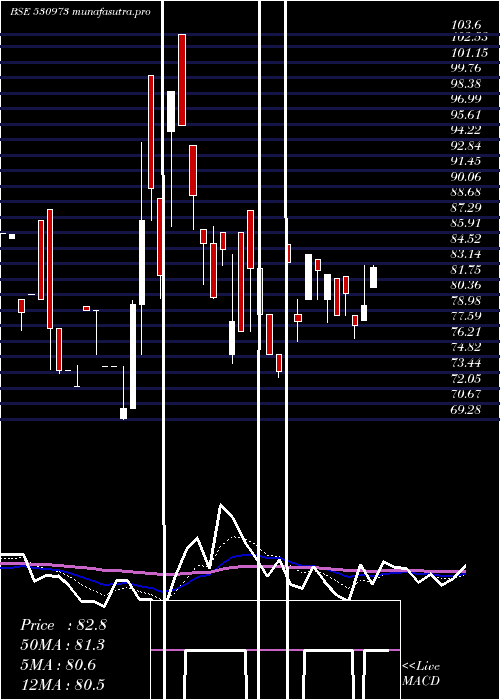Click the 90.06 price axis label

pyautogui.click(x=466, y=177)
